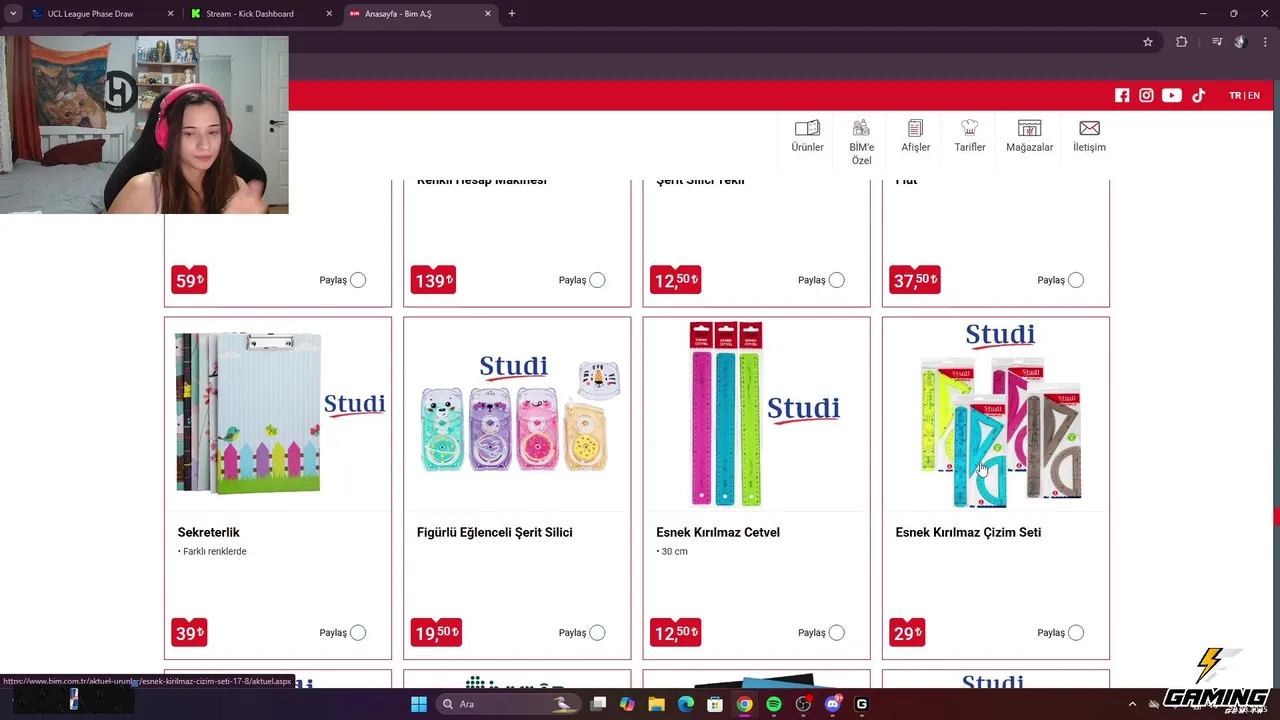Open BİM's YouTube channel icon
1280x720 pixels.
tap(1172, 95)
